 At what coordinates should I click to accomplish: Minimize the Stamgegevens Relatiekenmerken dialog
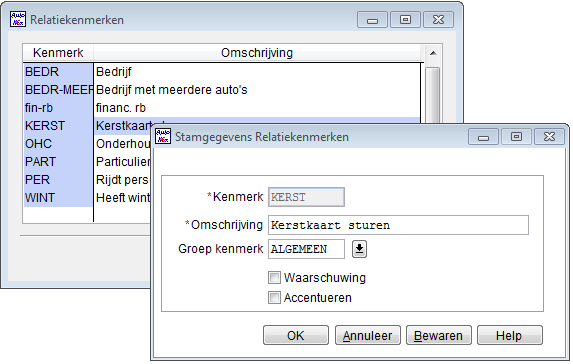(x=483, y=137)
